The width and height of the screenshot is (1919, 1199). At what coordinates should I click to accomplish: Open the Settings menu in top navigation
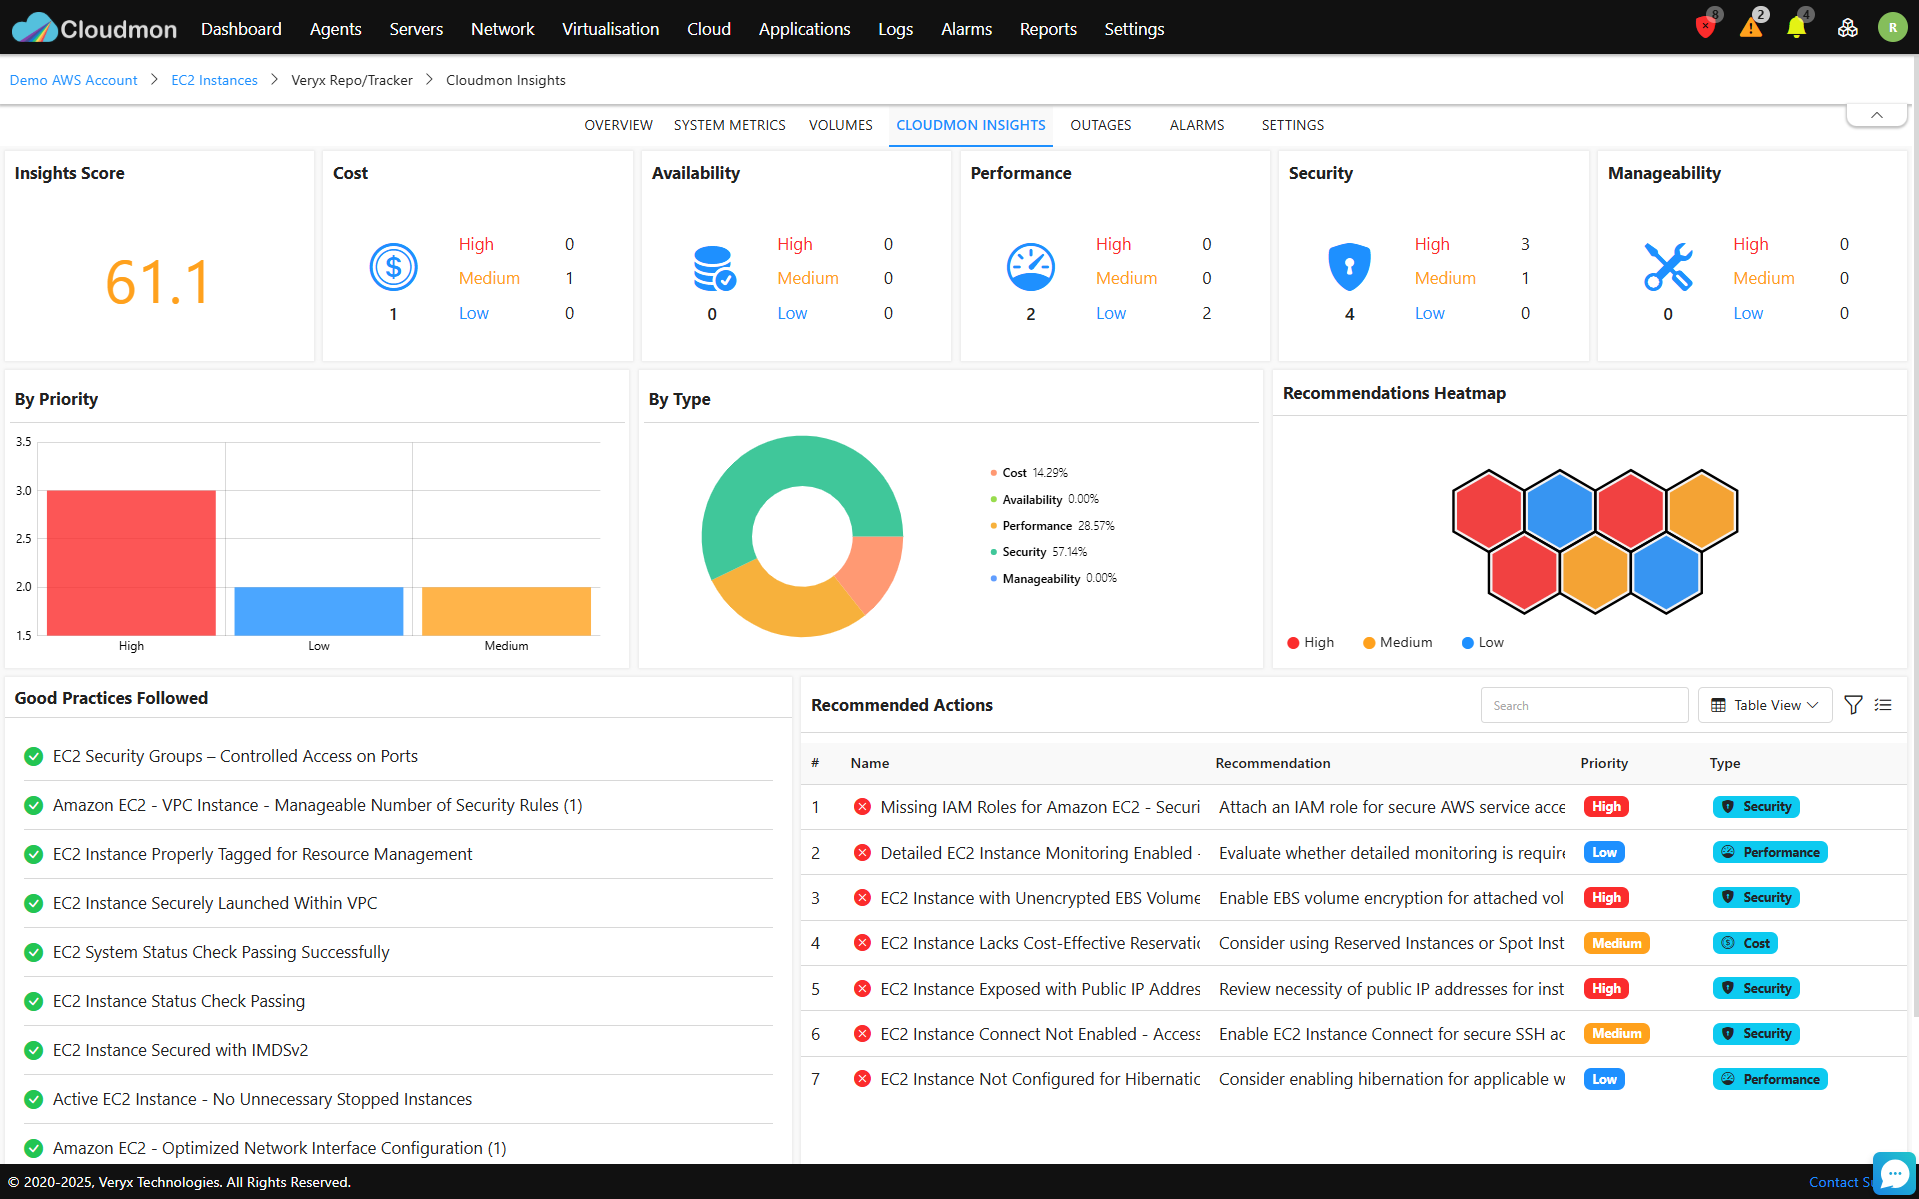(x=1134, y=29)
